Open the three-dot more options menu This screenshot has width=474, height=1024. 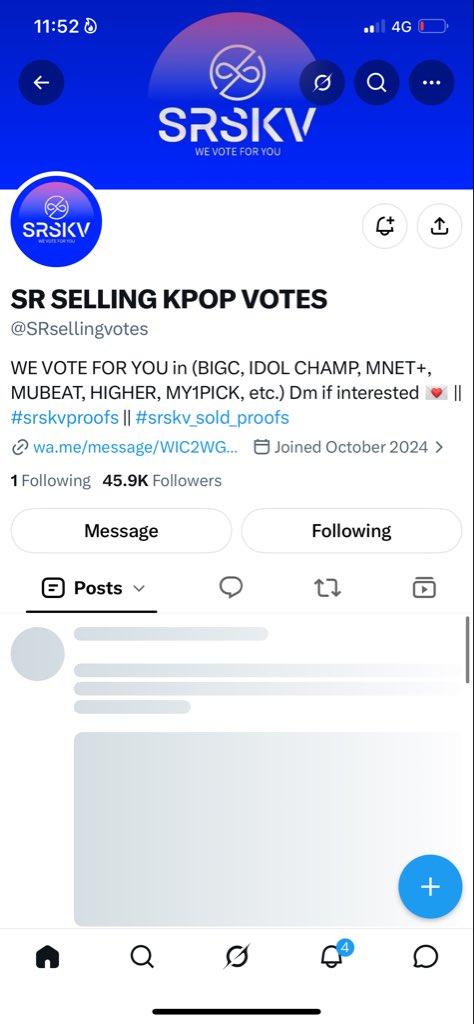(x=432, y=82)
